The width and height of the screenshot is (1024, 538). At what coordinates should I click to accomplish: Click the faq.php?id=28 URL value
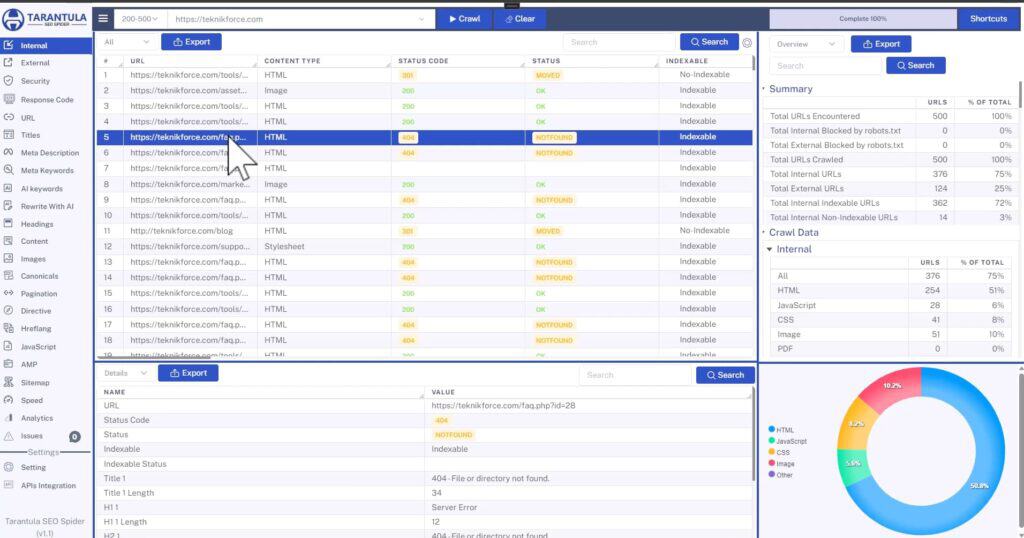click(x=504, y=405)
